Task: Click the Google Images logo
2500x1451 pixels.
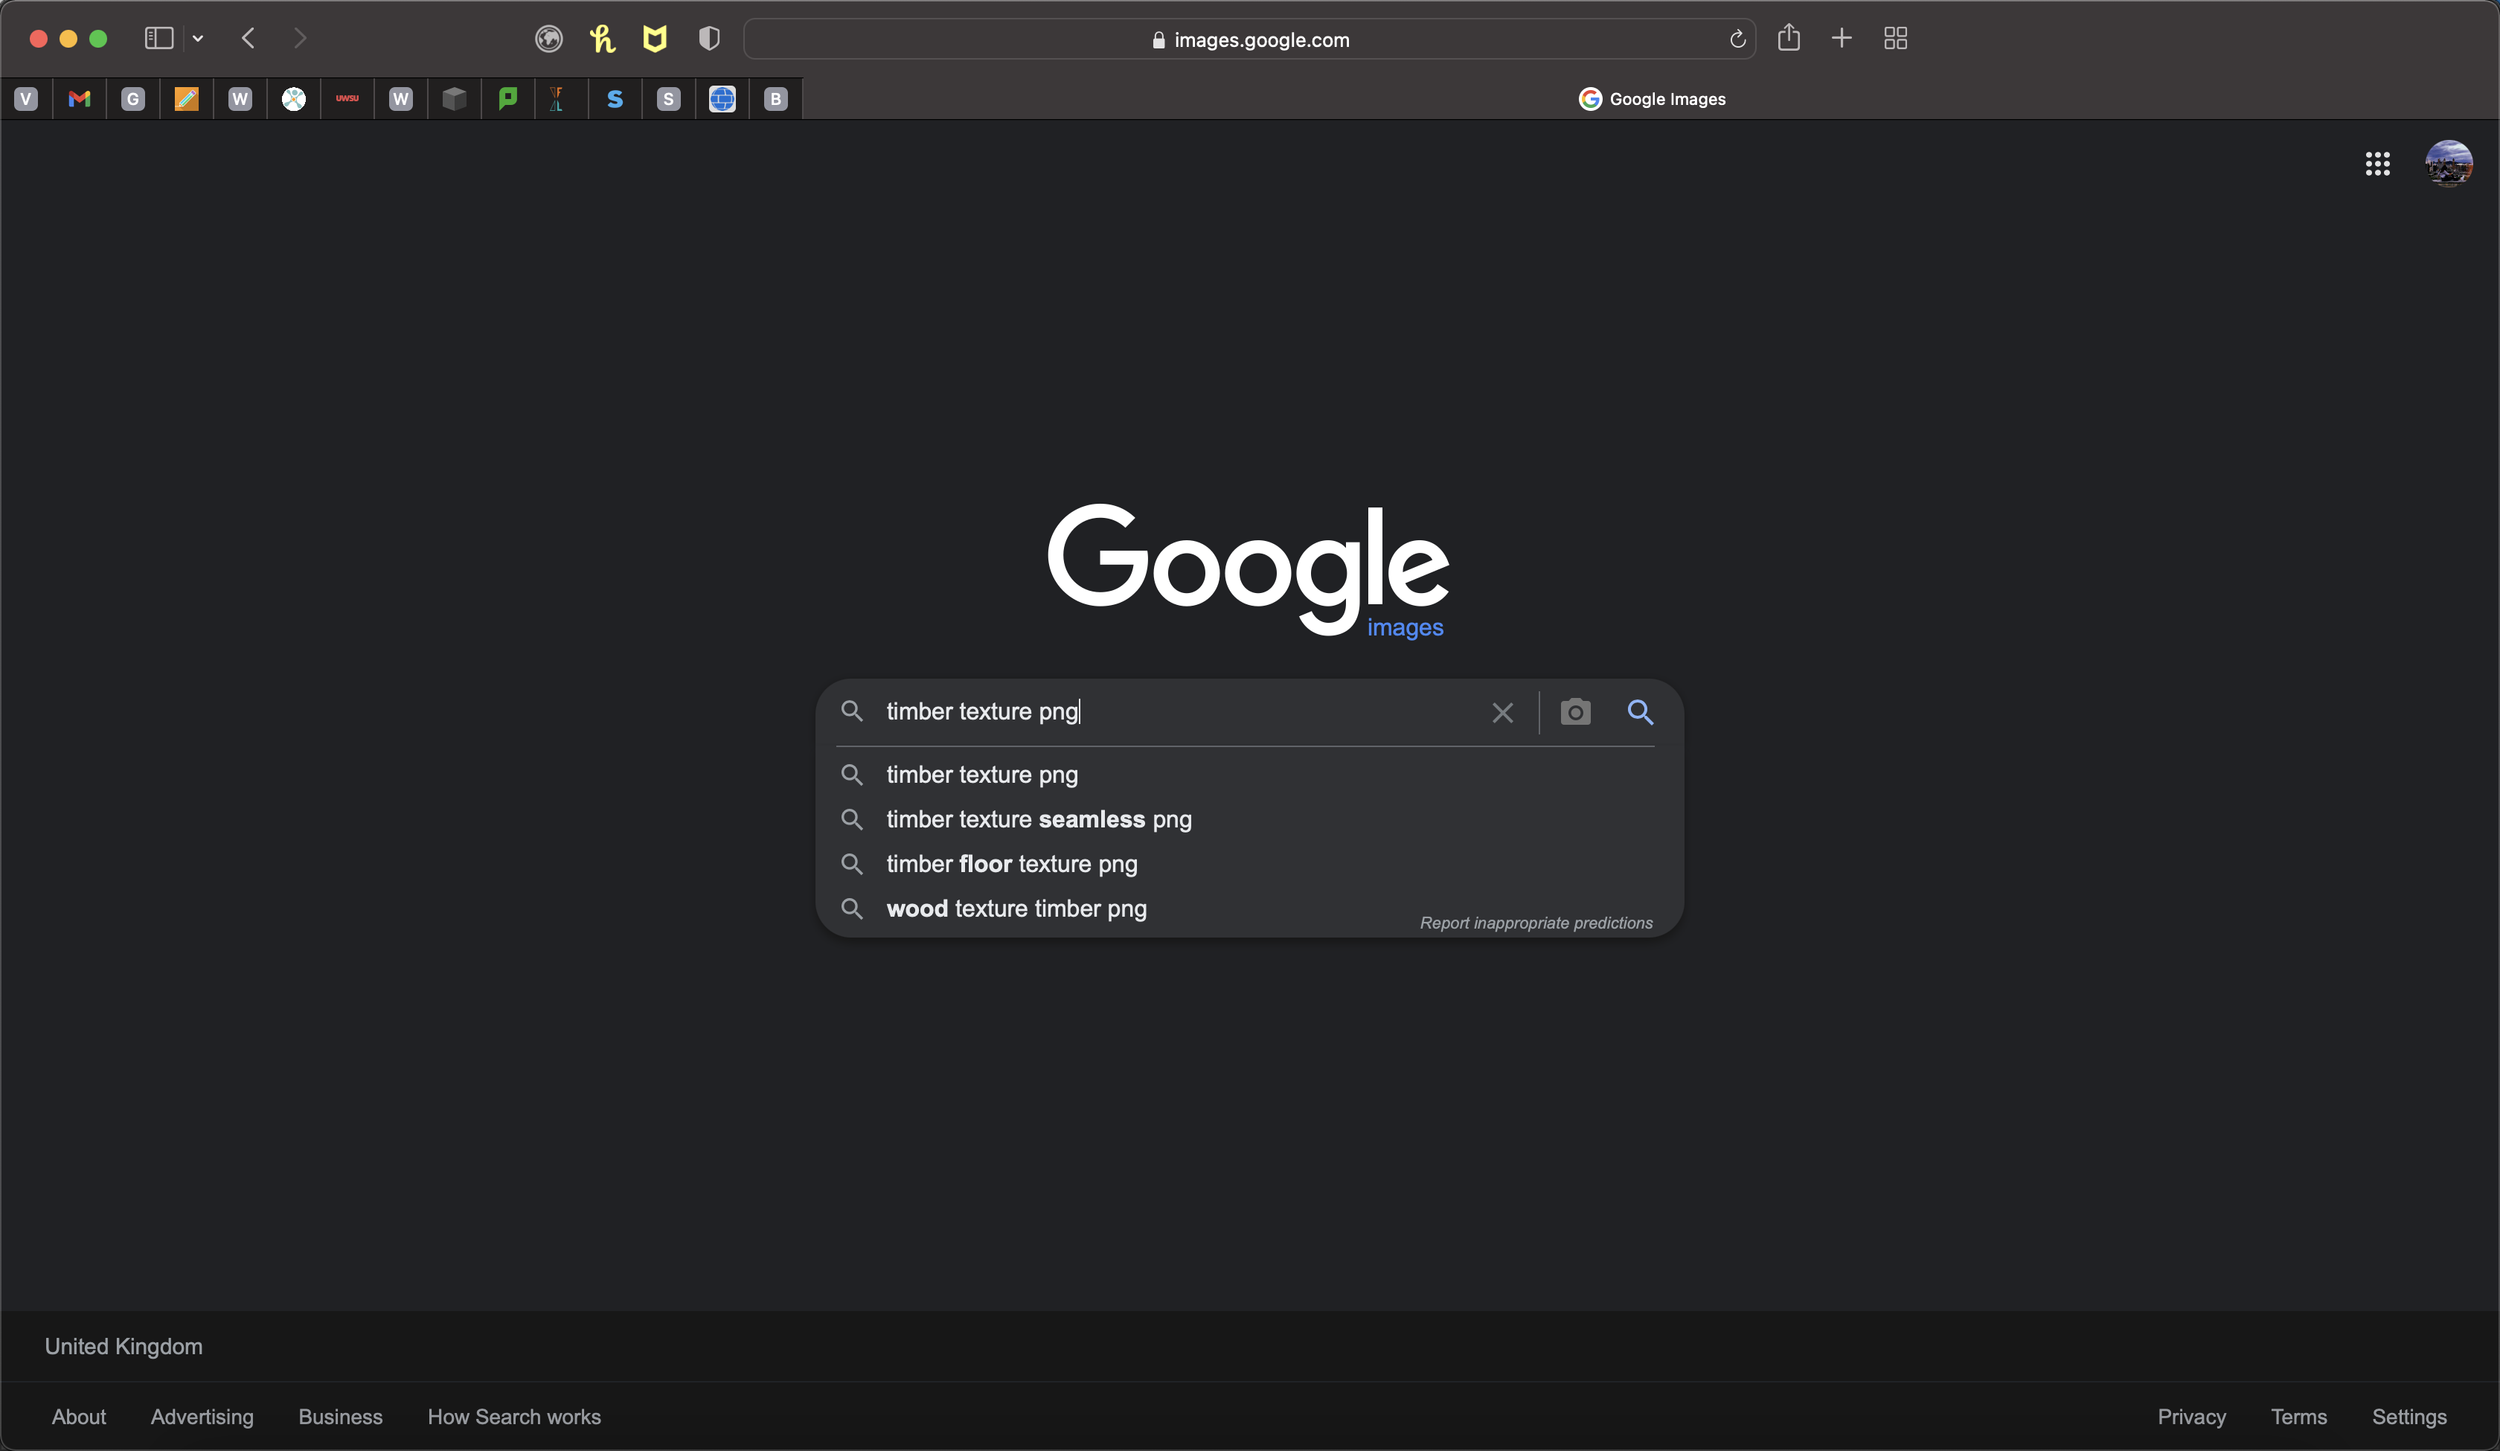Action: pos(1248,570)
